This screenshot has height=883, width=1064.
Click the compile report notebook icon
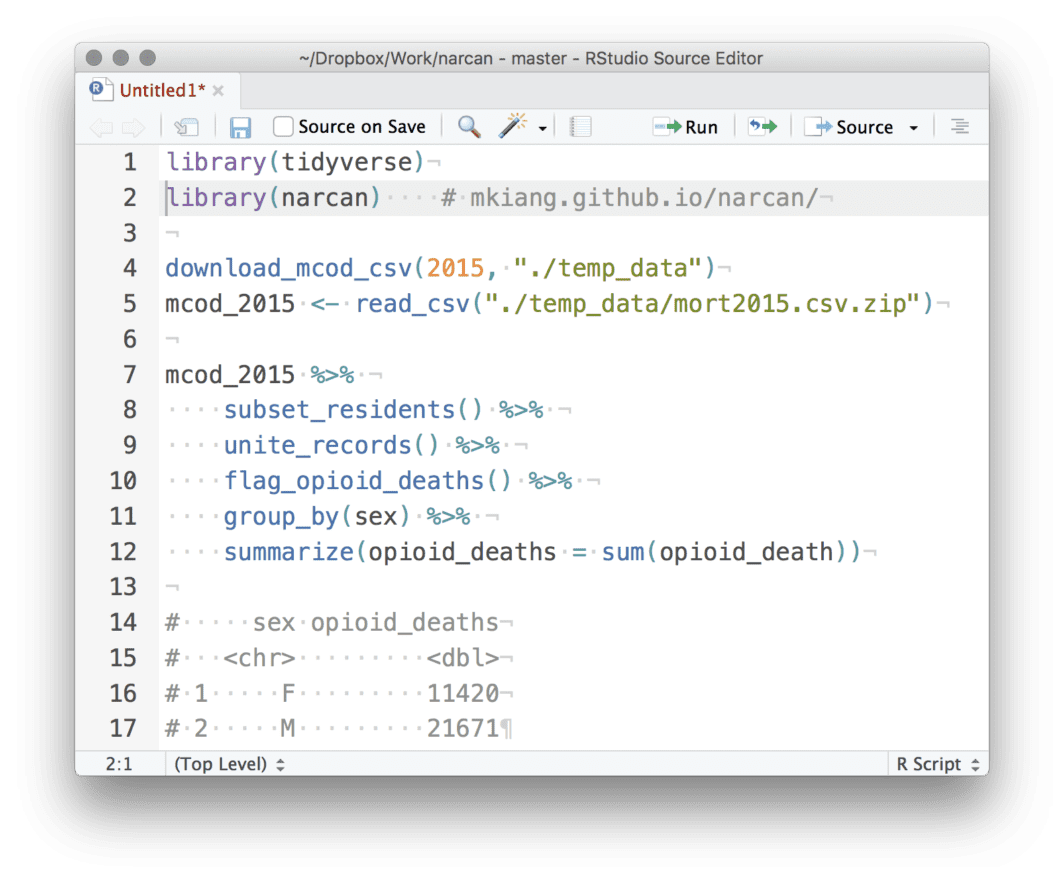580,127
